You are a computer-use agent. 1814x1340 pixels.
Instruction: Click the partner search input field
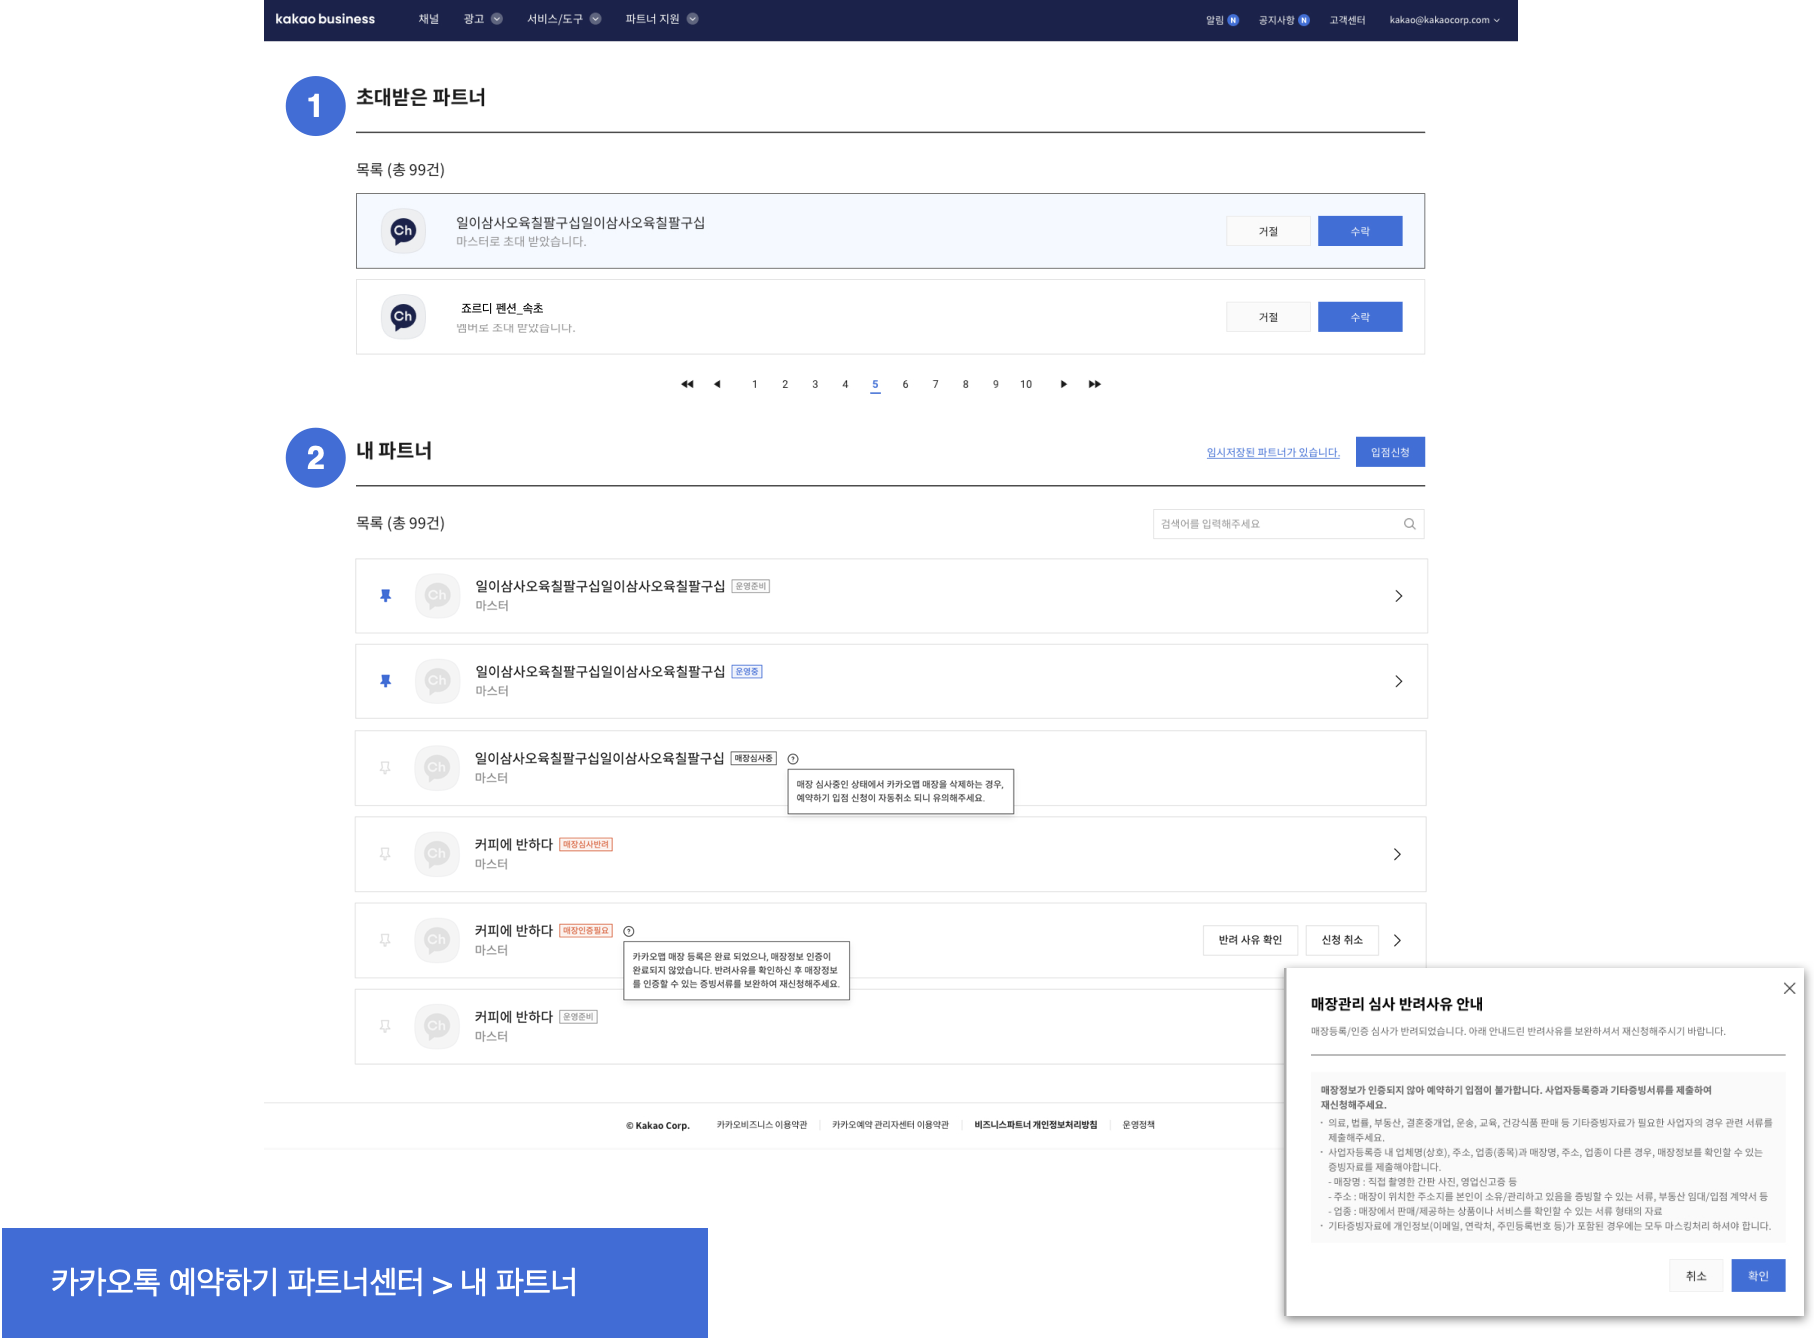1276,524
